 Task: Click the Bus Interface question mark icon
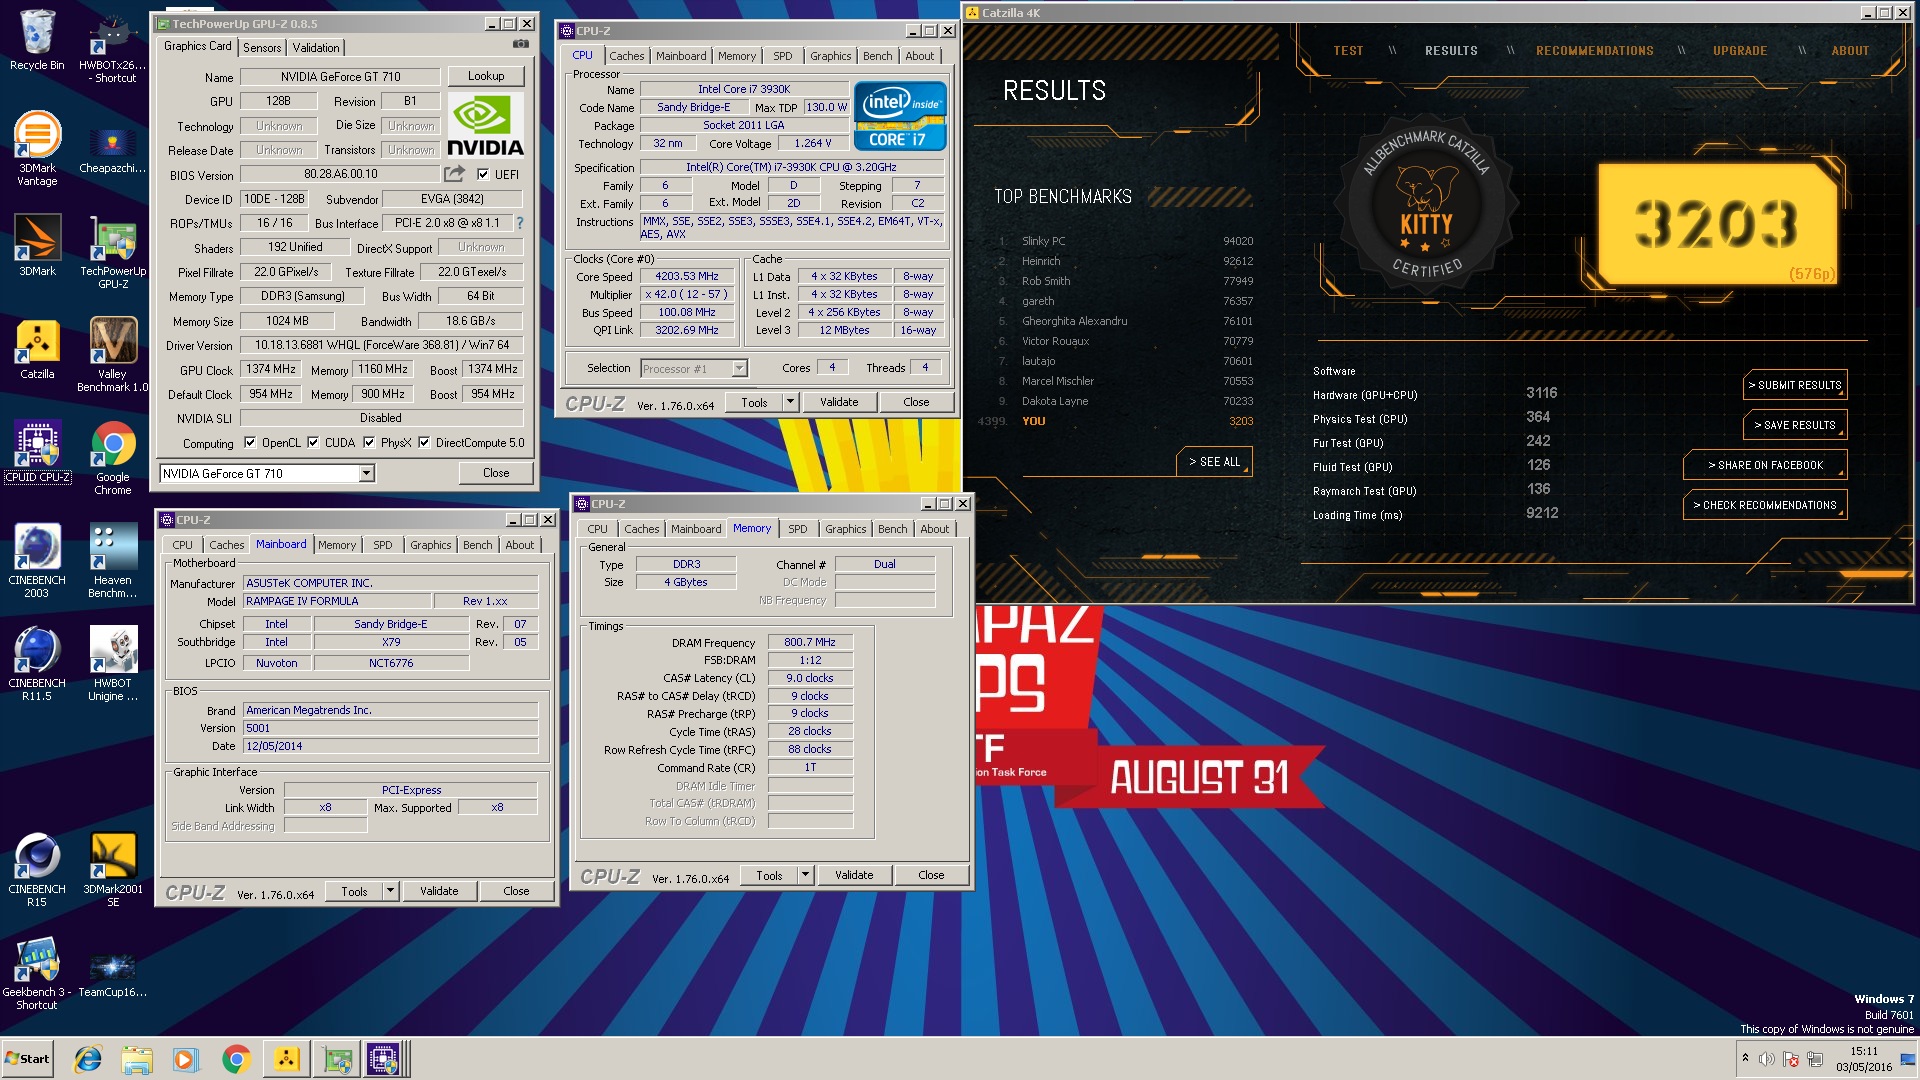(519, 223)
